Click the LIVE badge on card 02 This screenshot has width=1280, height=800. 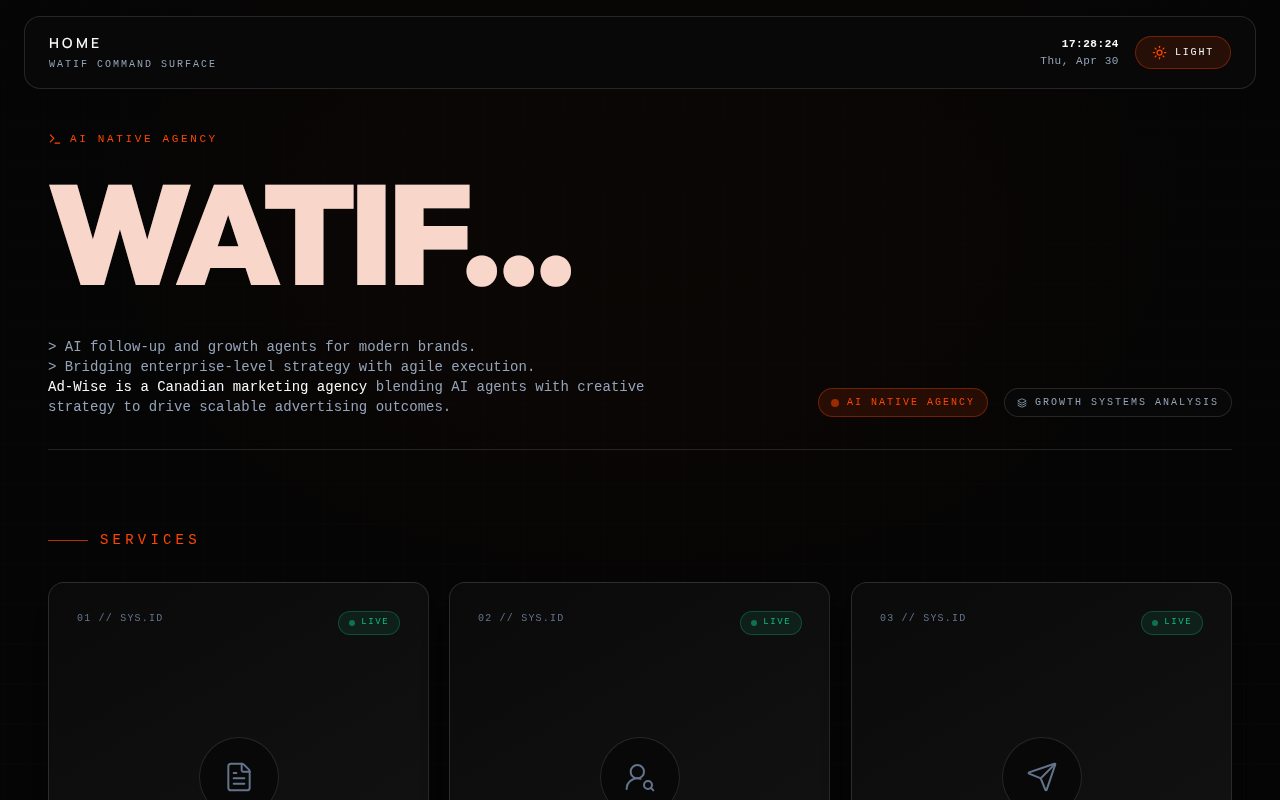coord(771,623)
